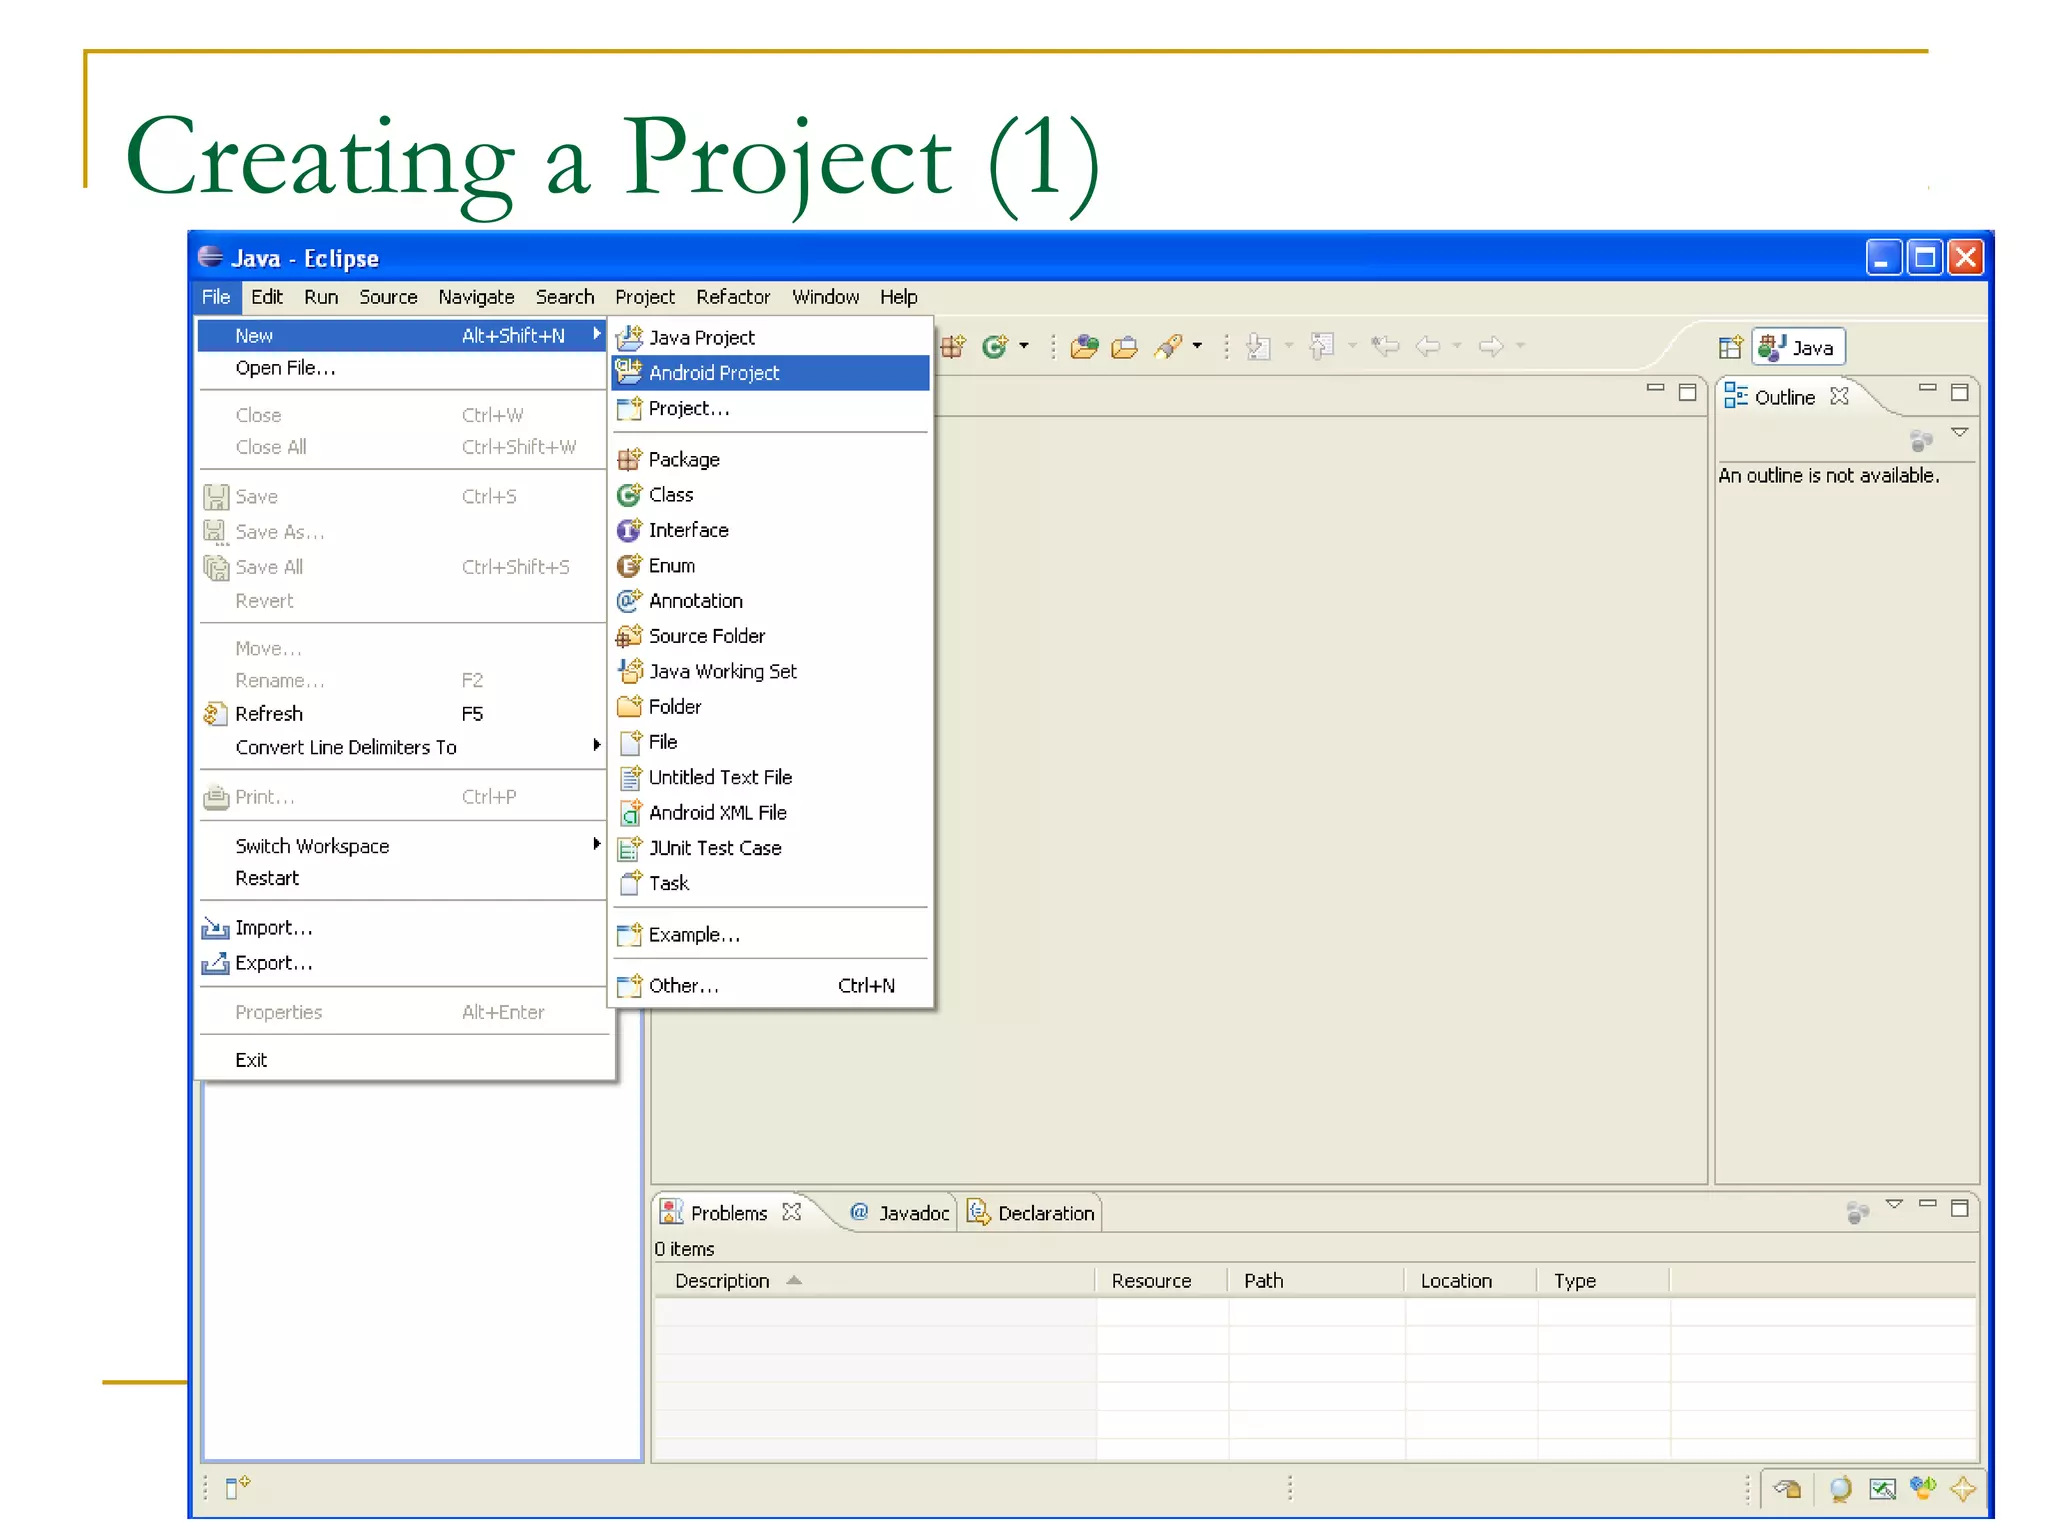Switch to the Java perspective button
This screenshot has width=2048, height=1536.
[x=1798, y=348]
